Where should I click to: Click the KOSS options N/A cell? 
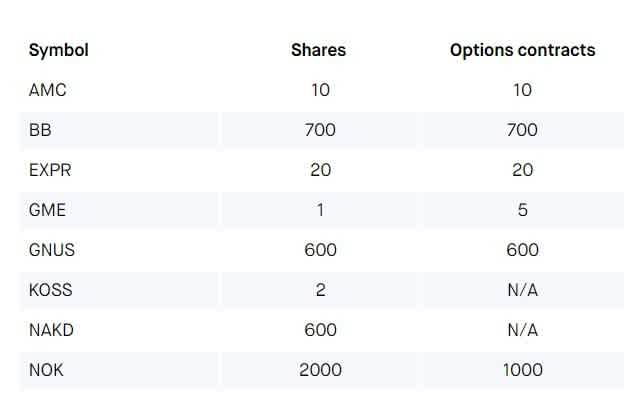(x=522, y=290)
